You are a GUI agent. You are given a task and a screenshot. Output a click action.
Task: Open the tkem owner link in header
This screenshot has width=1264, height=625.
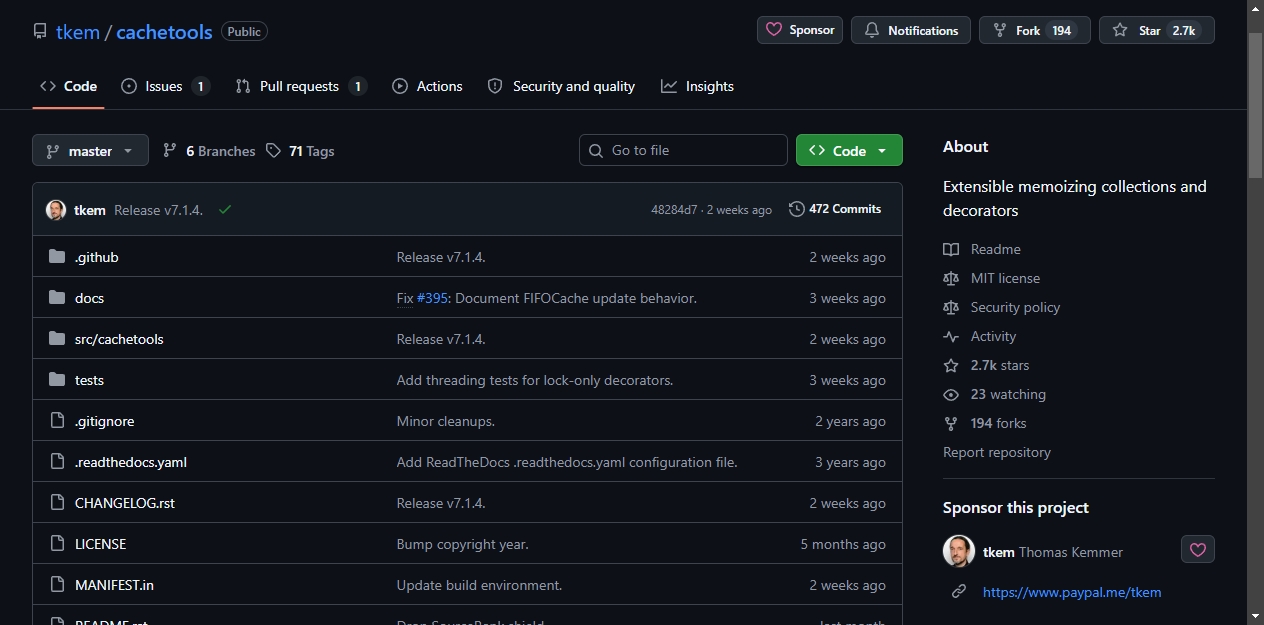tap(78, 32)
